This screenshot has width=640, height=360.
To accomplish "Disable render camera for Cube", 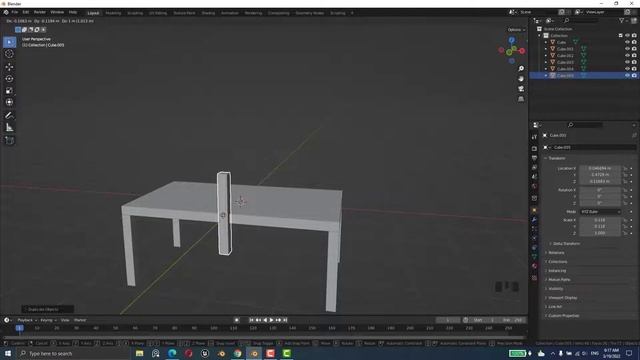I will click(634, 42).
